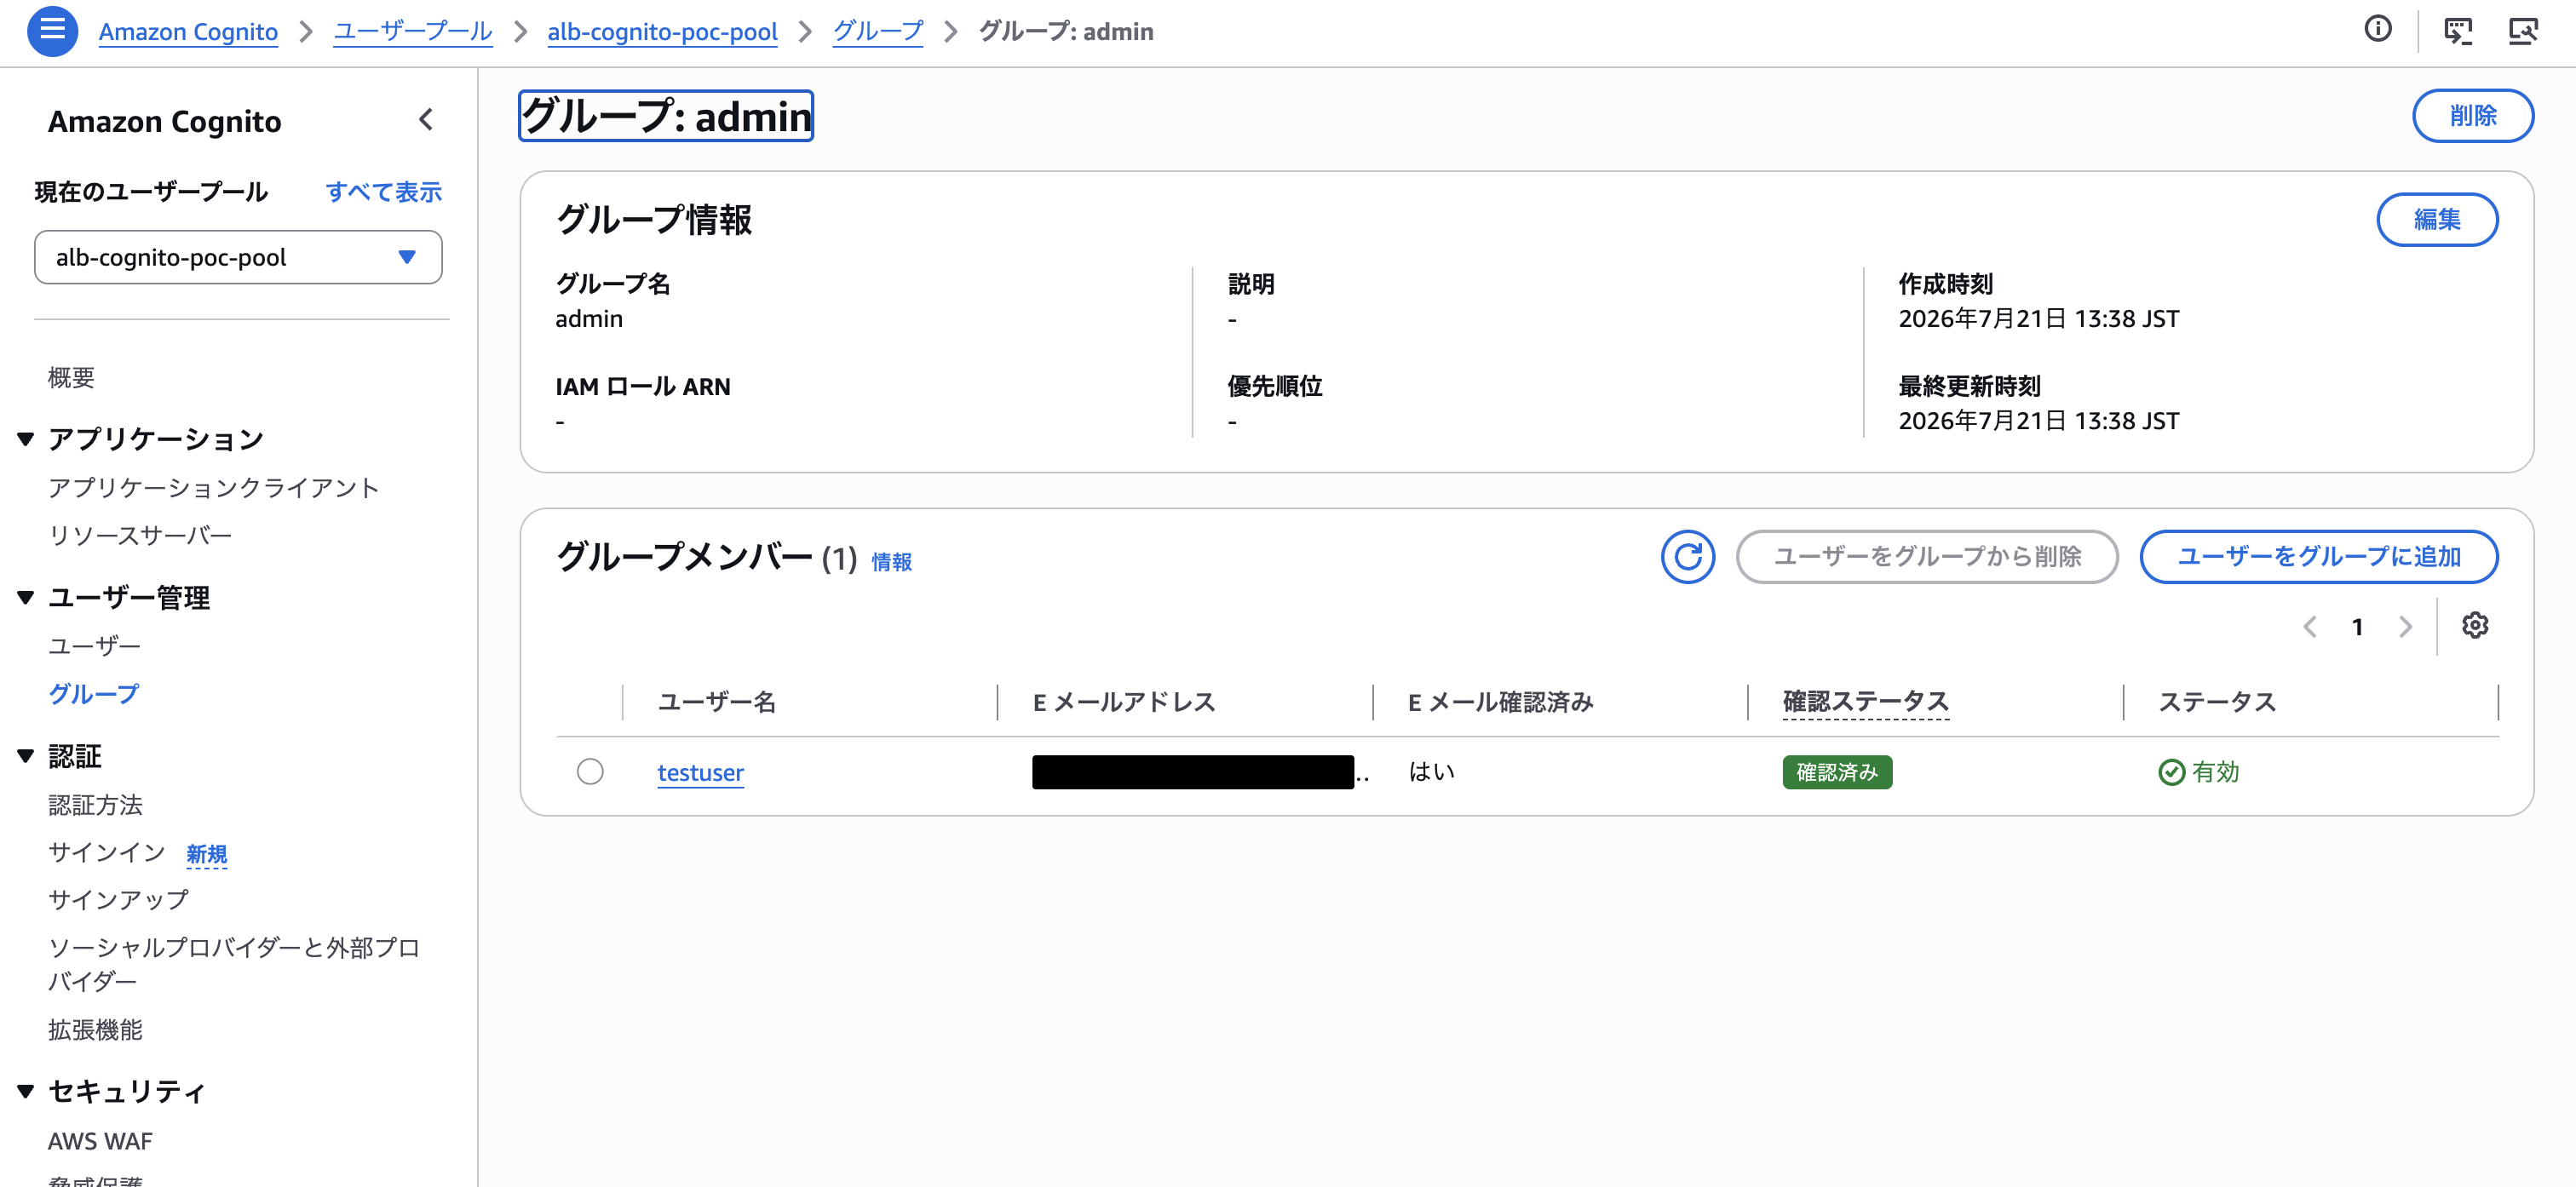Open ソーシャルプロバイダーと外部プロバイダー page
This screenshot has height=1187, width=2576.
coord(234,964)
